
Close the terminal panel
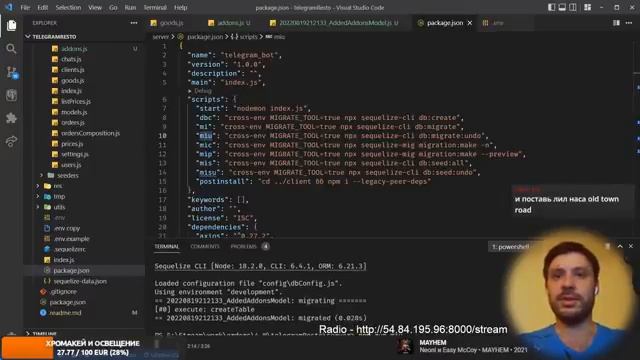coord(631,246)
